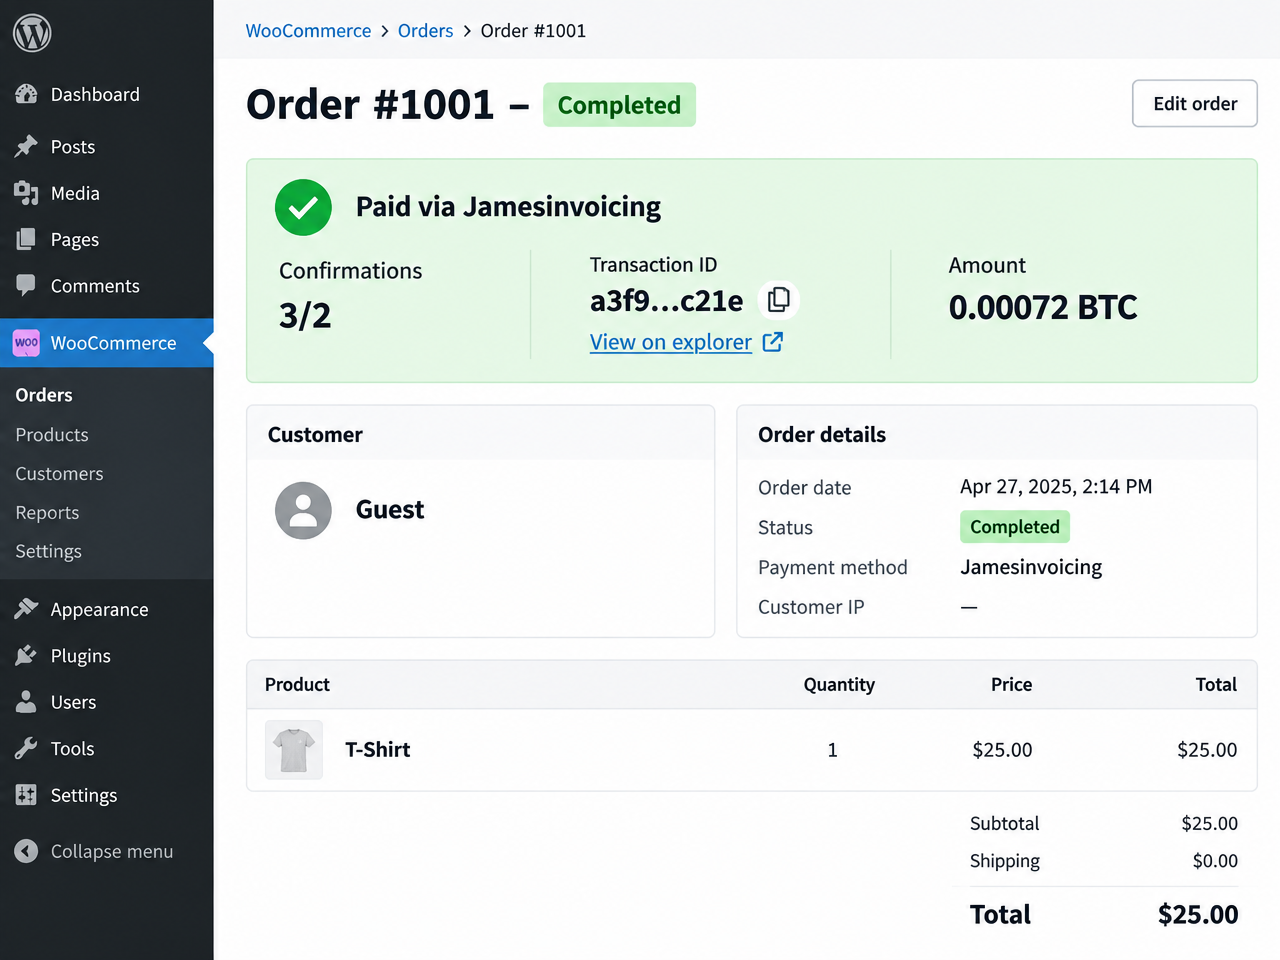The image size is (1280, 960).
Task: Open the WooCommerce Settings submenu
Action: pyautogui.click(x=48, y=551)
